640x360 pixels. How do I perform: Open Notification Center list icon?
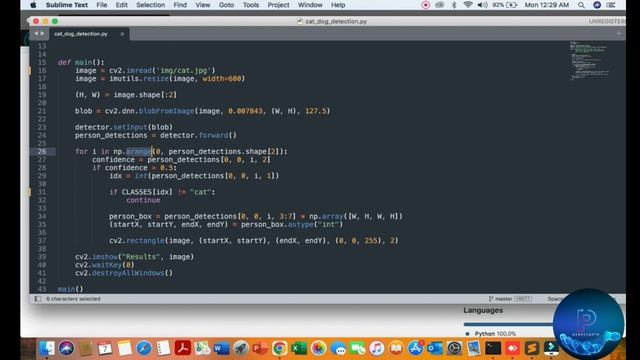click(611, 5)
